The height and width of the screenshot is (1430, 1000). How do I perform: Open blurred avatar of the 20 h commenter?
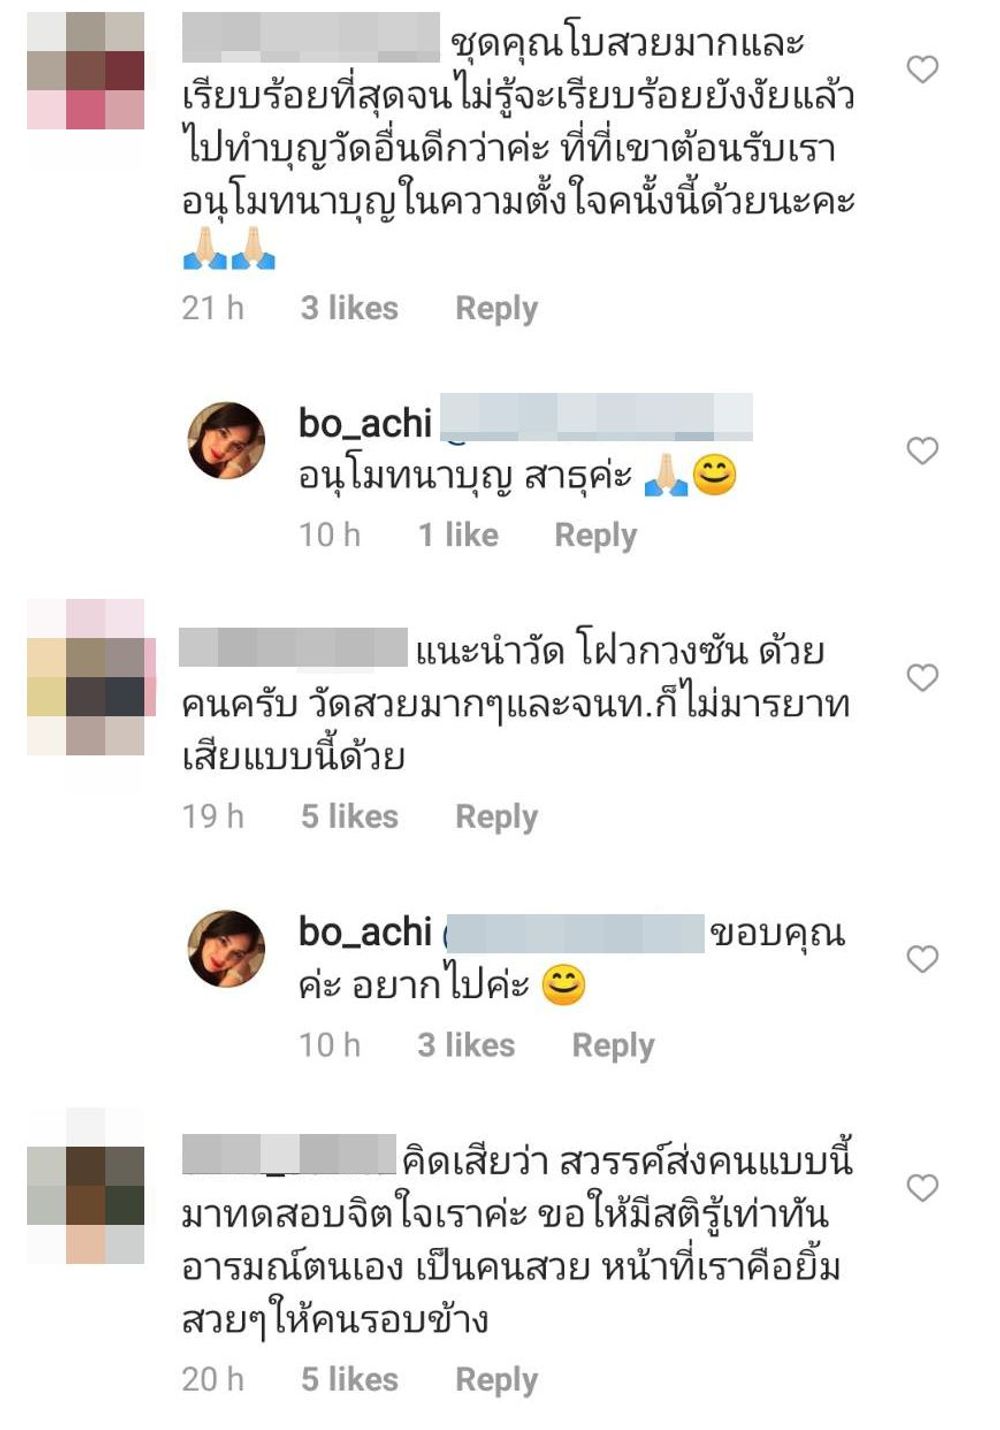[86, 1186]
